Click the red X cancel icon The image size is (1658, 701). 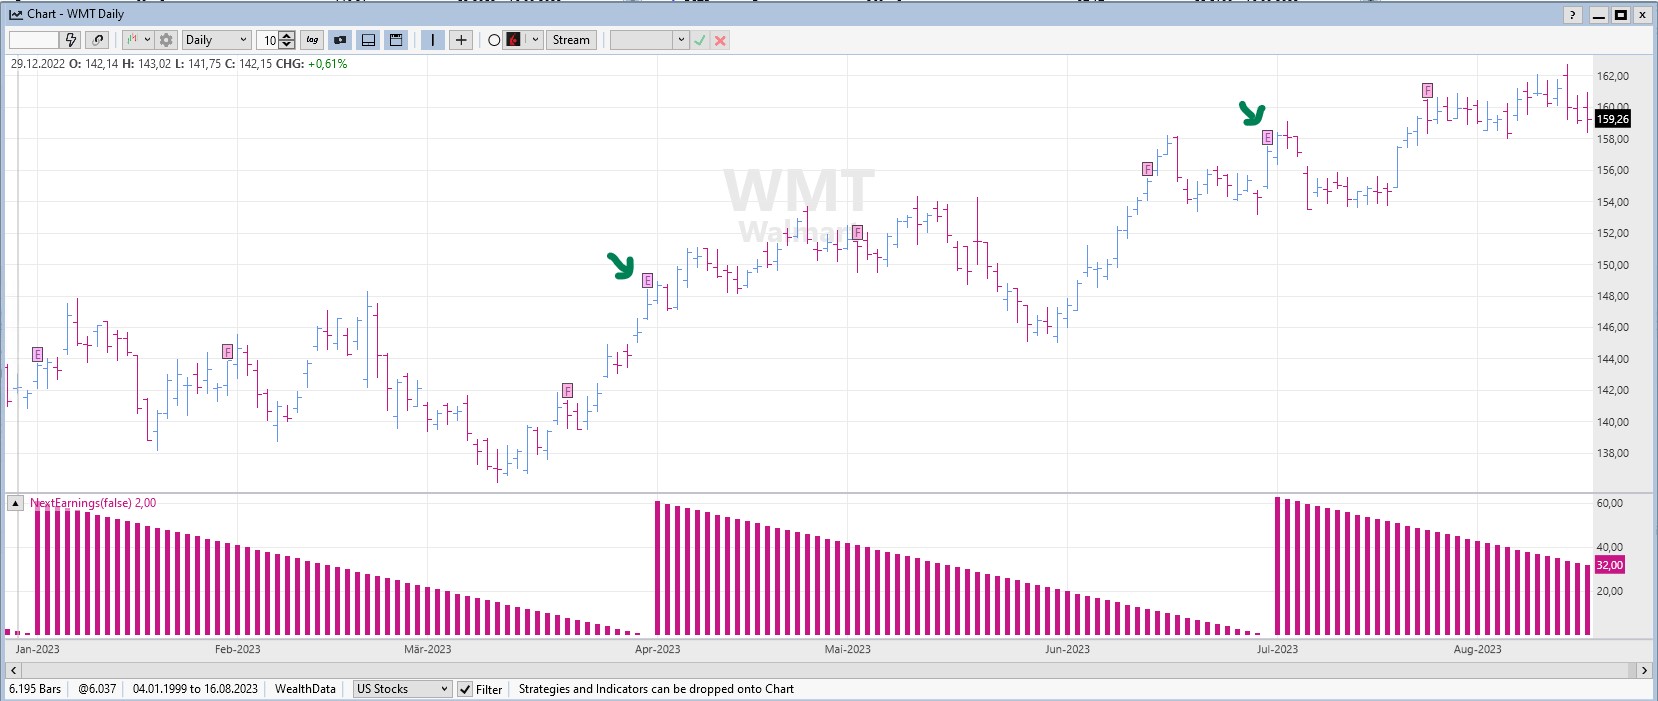(720, 40)
